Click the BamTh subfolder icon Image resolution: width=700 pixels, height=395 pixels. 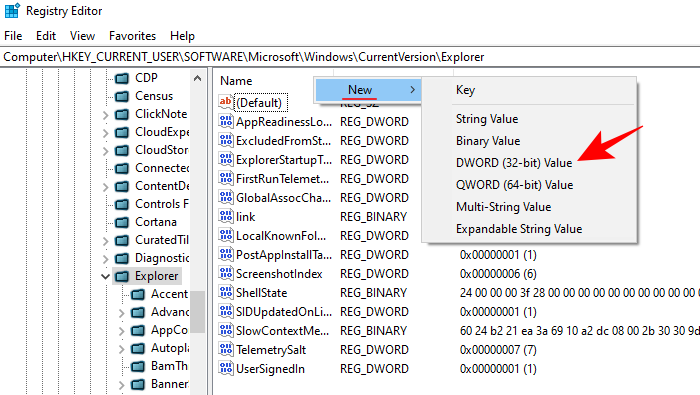138,366
